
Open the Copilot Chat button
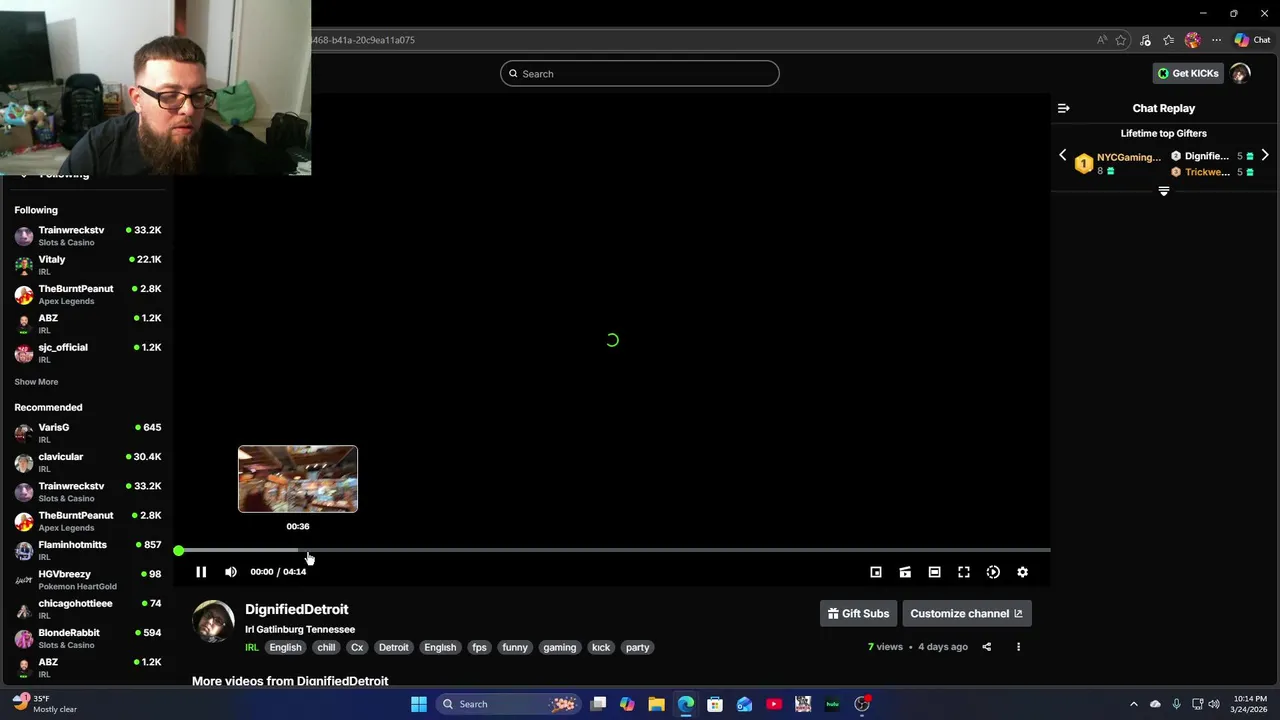coord(1252,40)
